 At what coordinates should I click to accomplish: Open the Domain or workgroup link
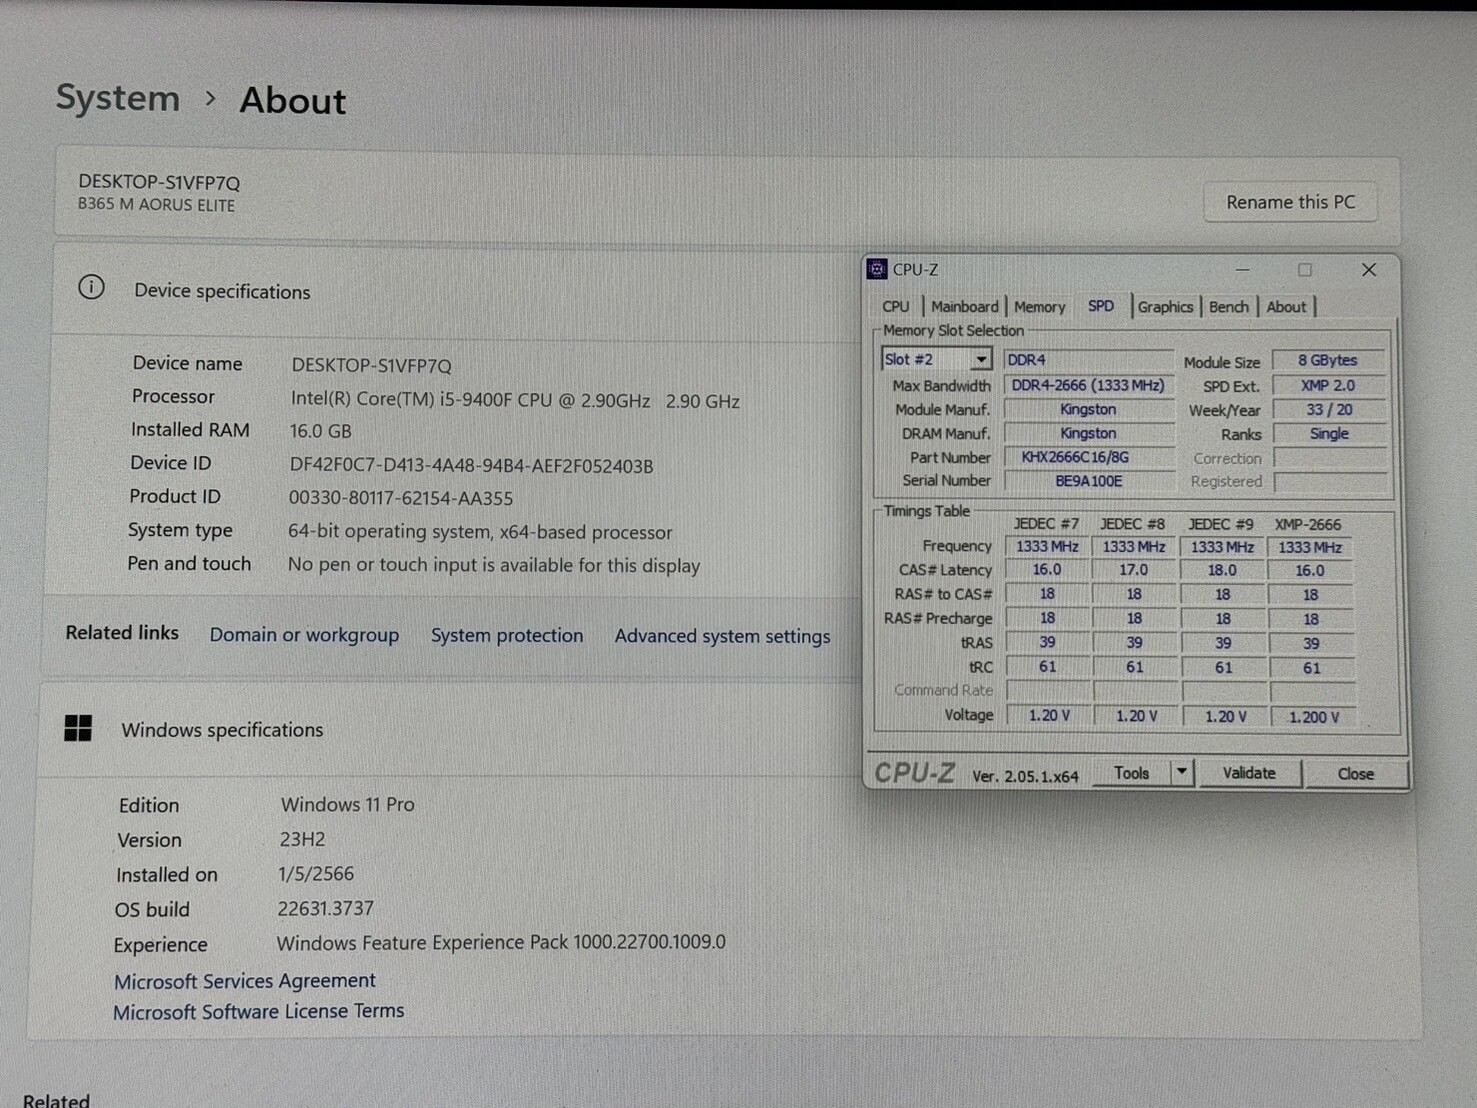(x=304, y=635)
